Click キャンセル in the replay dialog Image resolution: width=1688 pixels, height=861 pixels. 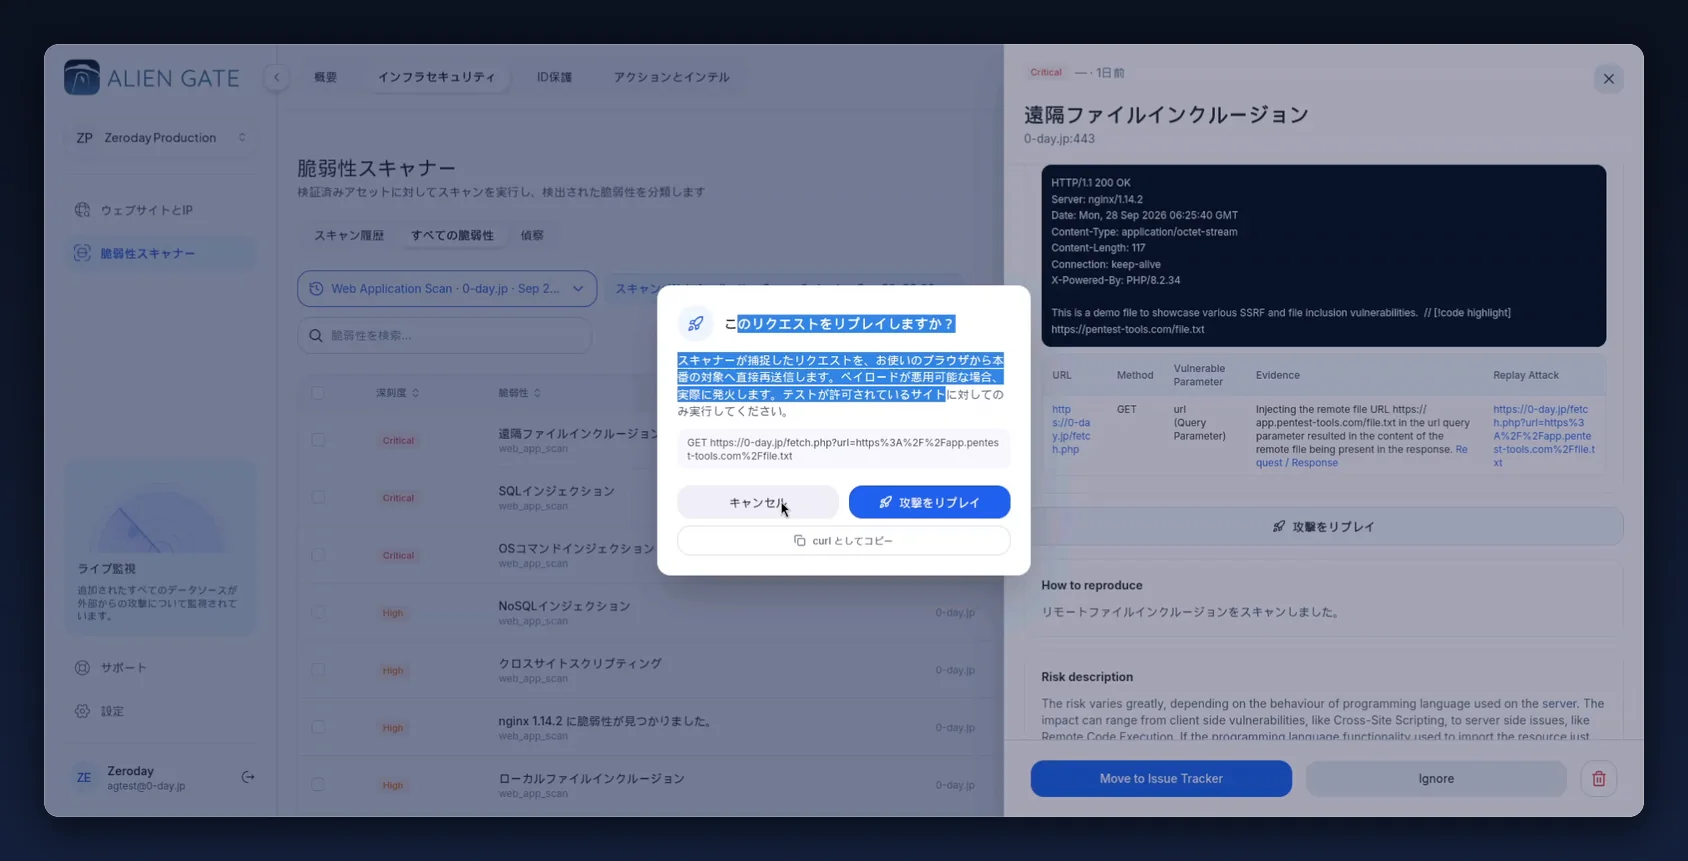pyautogui.click(x=758, y=502)
